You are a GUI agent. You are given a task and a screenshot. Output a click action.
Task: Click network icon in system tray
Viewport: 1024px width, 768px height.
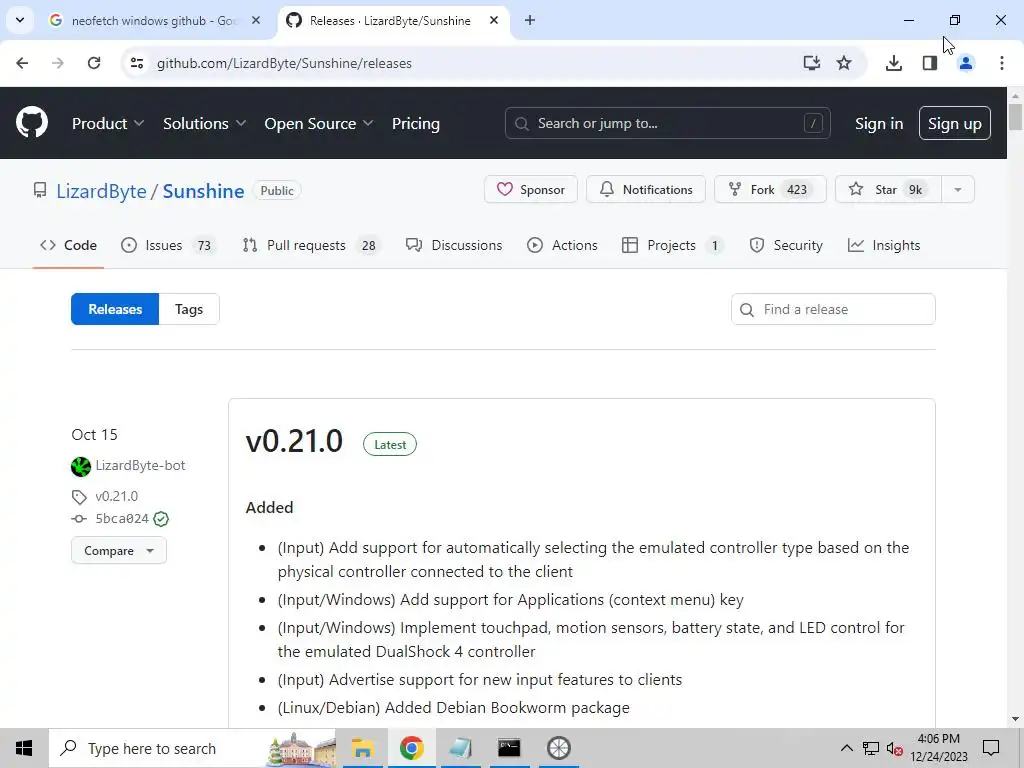click(x=871, y=748)
